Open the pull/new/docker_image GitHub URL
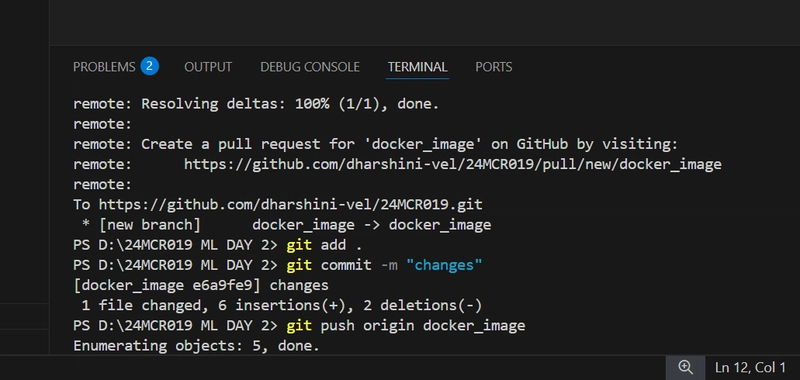 pyautogui.click(x=453, y=164)
